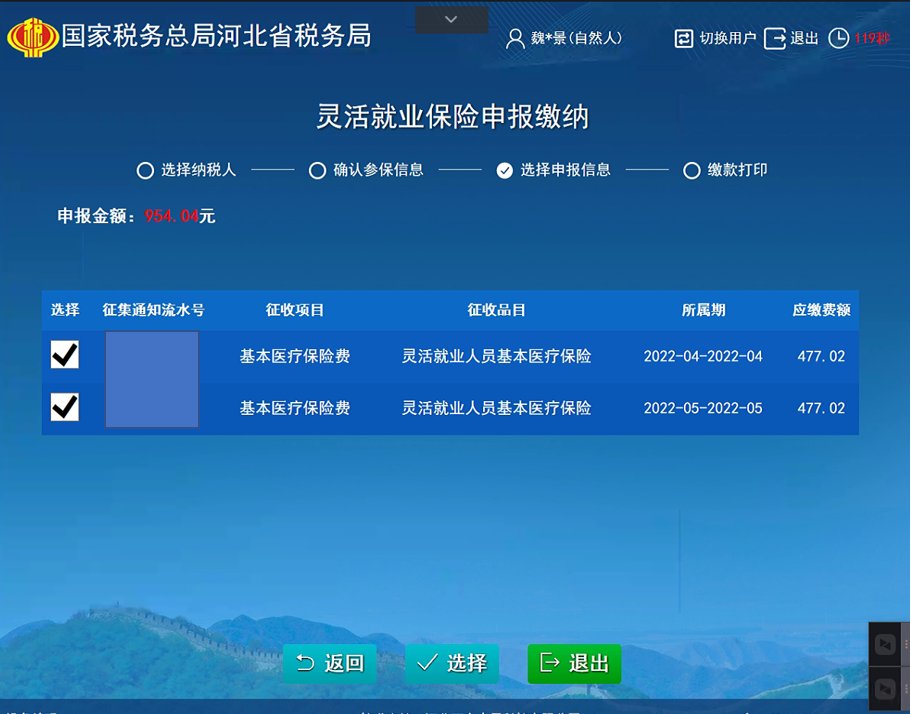Click the 119秒 countdown timer text
The image size is (911, 714).
(871, 38)
